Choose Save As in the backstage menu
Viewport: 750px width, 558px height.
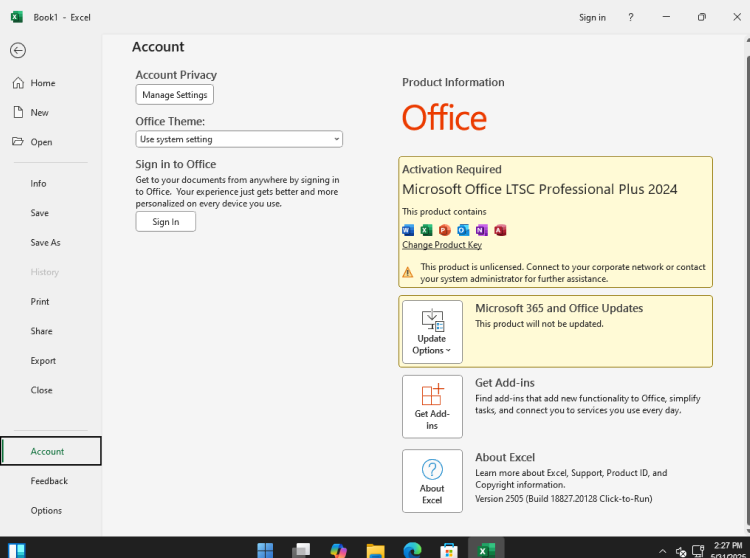coord(51,242)
